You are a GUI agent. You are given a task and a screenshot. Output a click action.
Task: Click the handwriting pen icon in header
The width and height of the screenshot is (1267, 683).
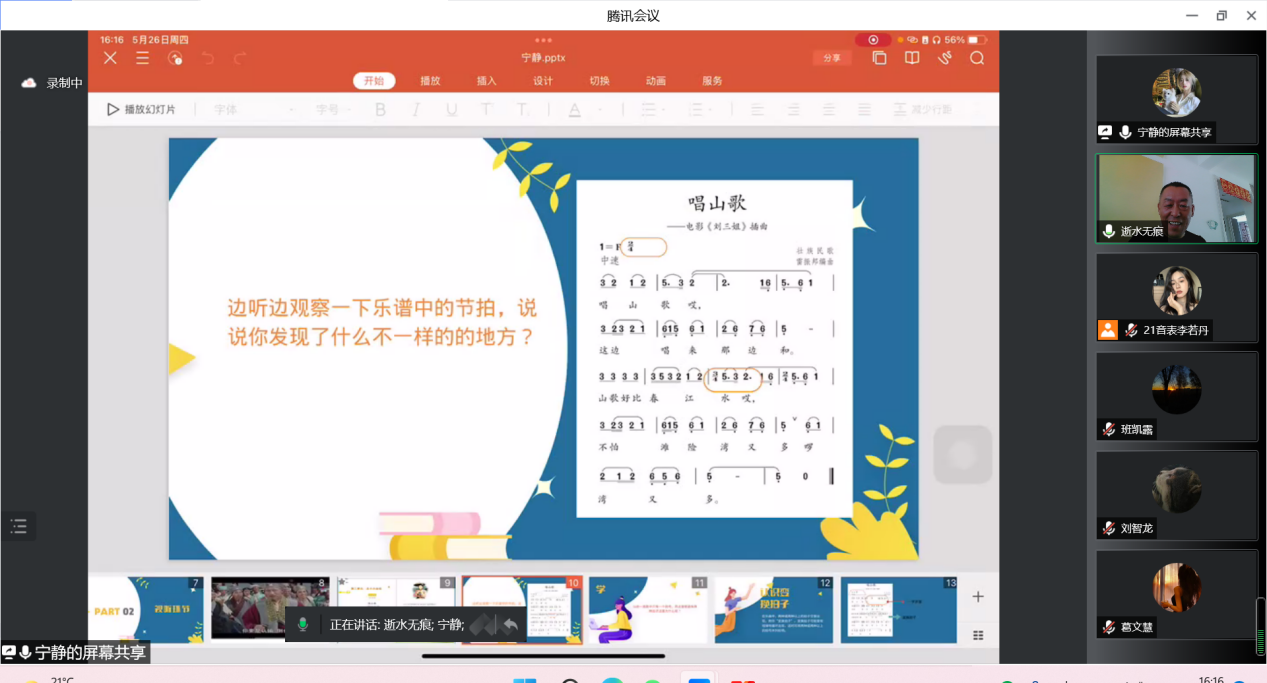[x=944, y=58]
